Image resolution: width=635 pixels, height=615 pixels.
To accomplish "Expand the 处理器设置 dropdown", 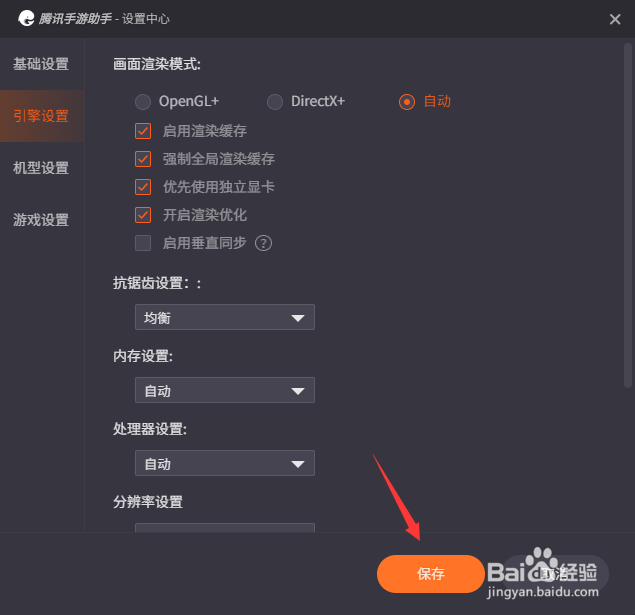I will [x=225, y=463].
